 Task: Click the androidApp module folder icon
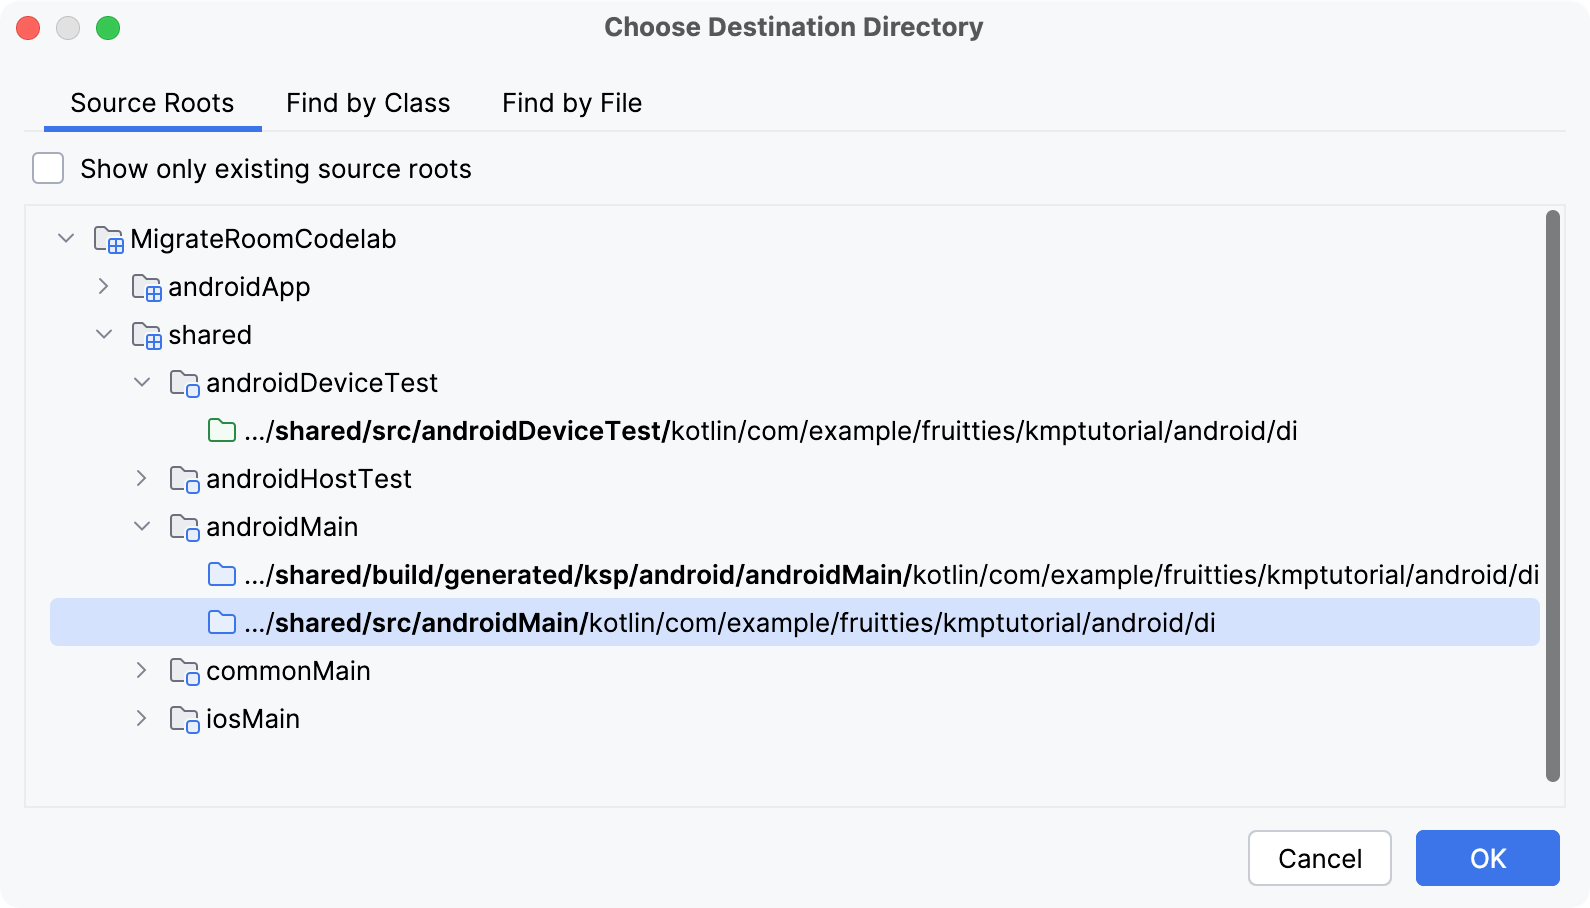(146, 288)
